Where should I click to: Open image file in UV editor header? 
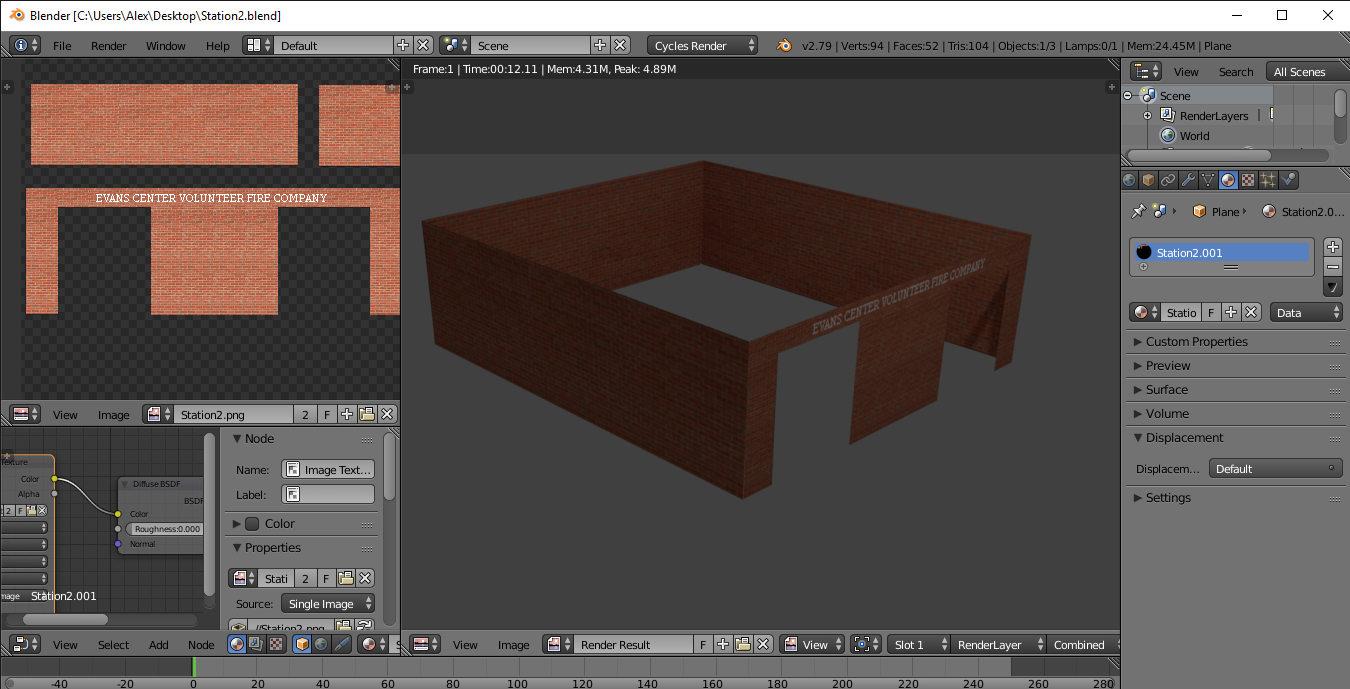(367, 414)
